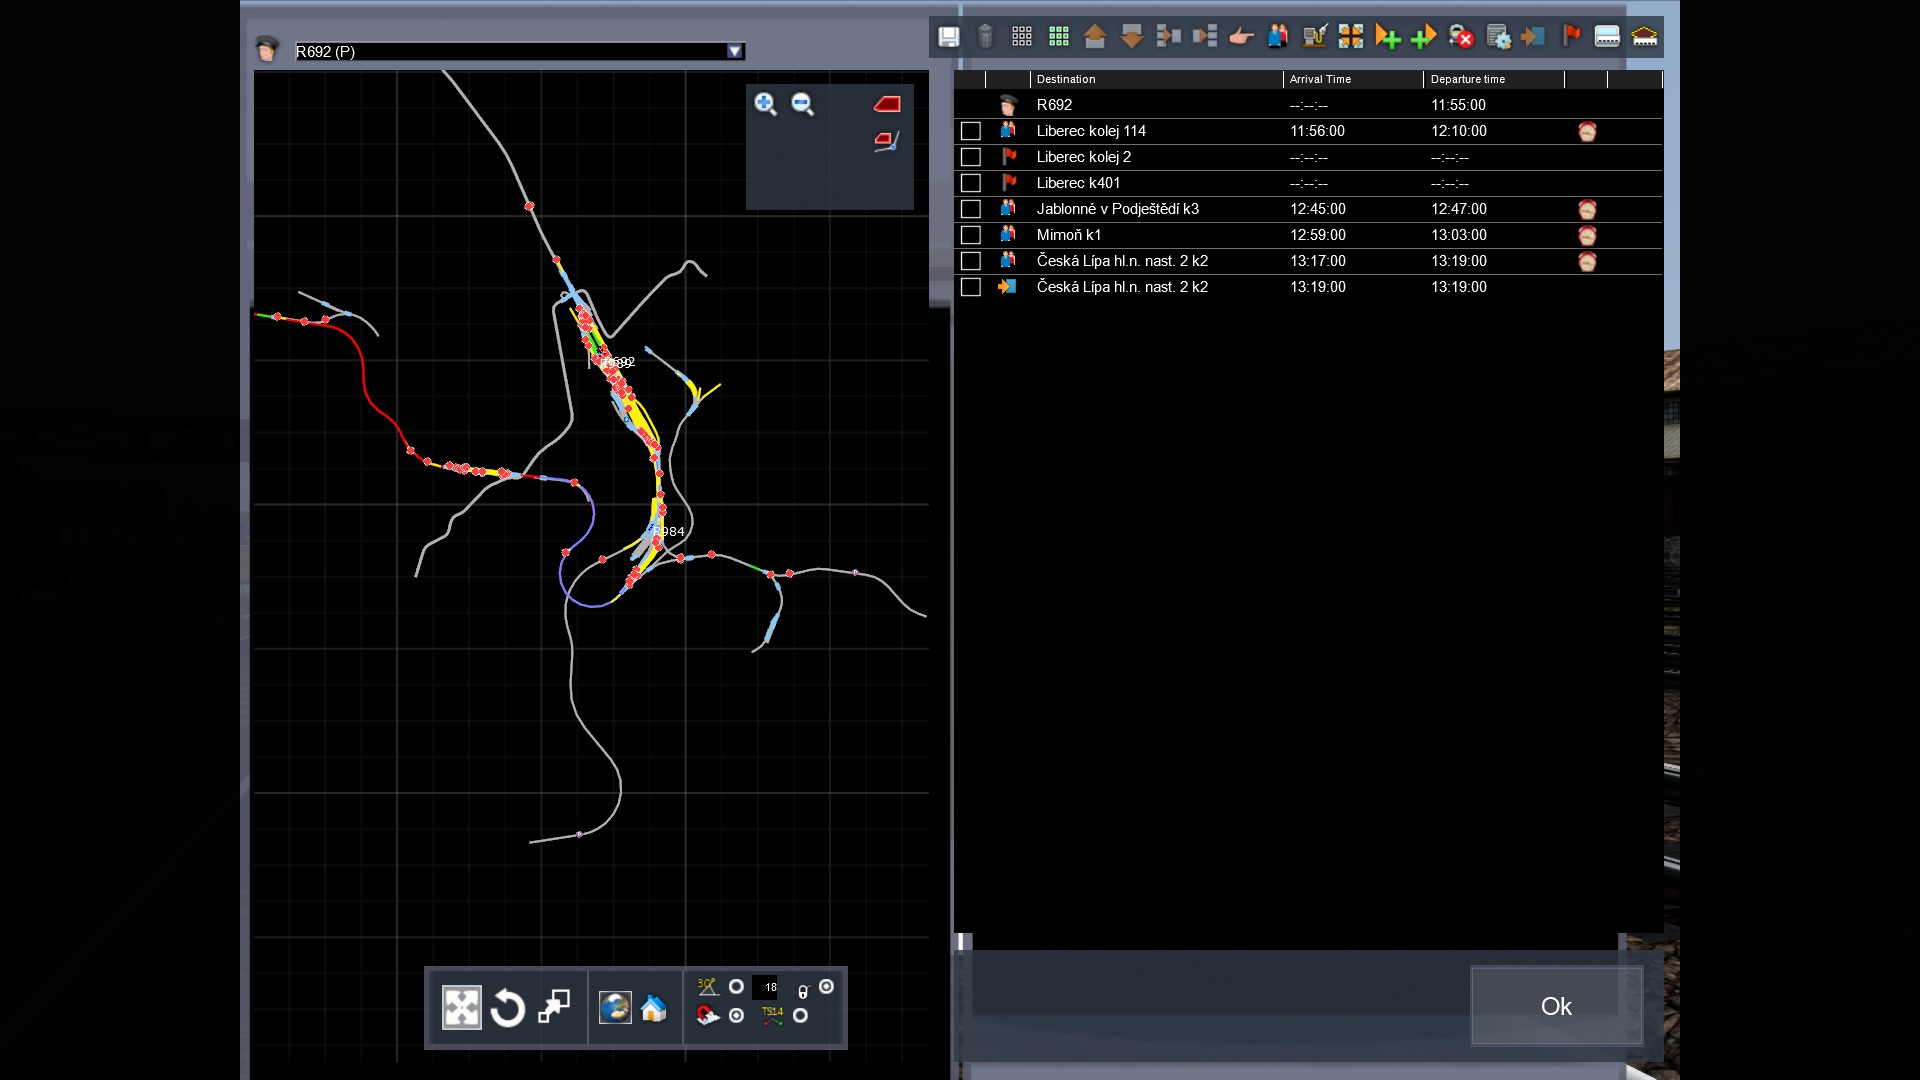
Task: Click the fuel pump refuel icon
Action: tap(1316, 36)
